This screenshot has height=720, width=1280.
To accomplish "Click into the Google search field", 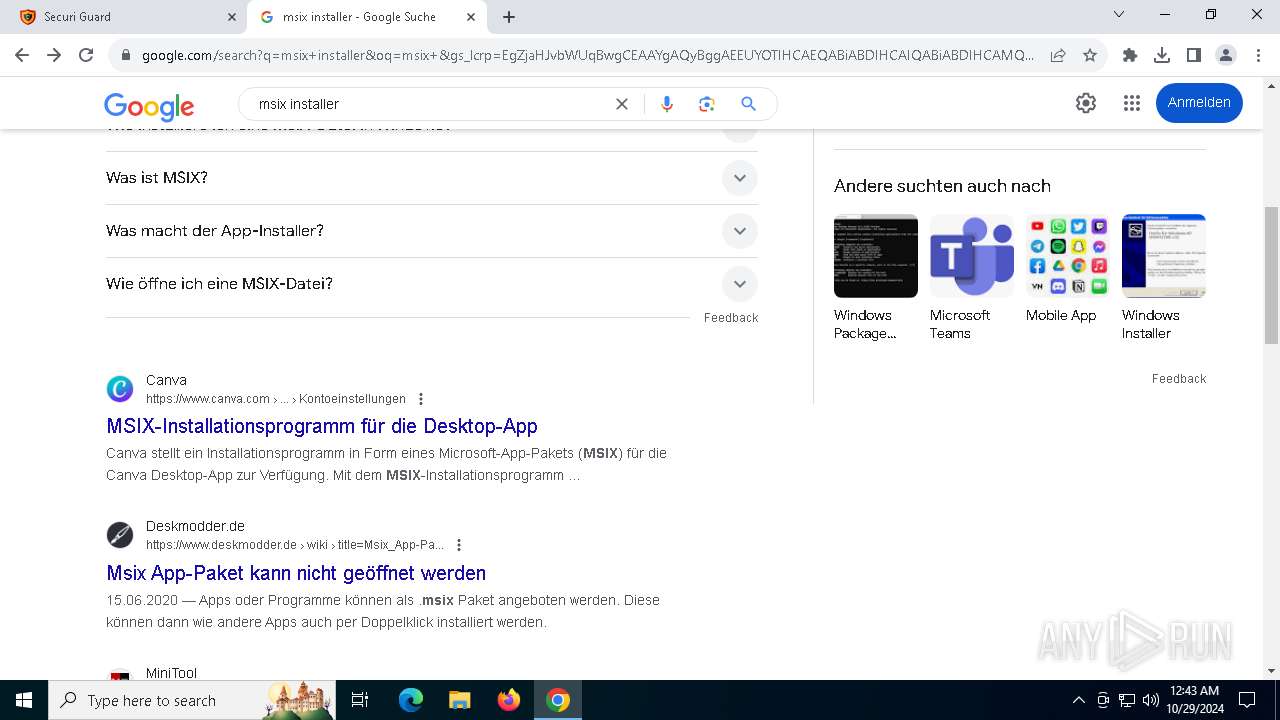I will point(430,104).
